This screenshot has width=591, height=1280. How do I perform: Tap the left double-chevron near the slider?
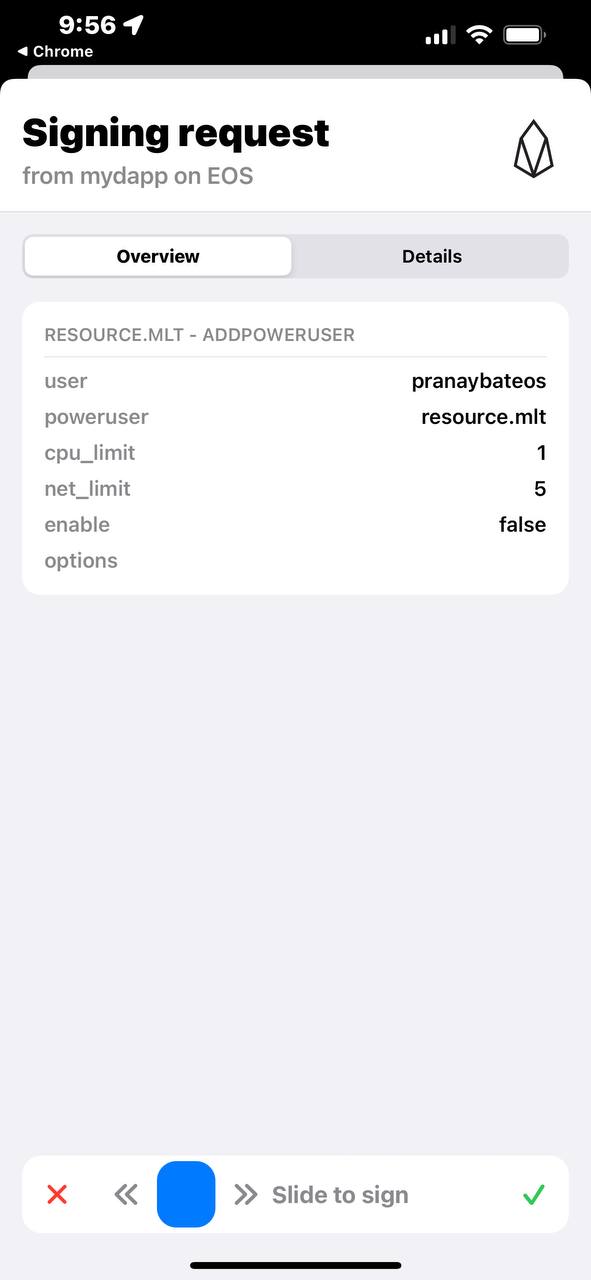click(126, 1194)
